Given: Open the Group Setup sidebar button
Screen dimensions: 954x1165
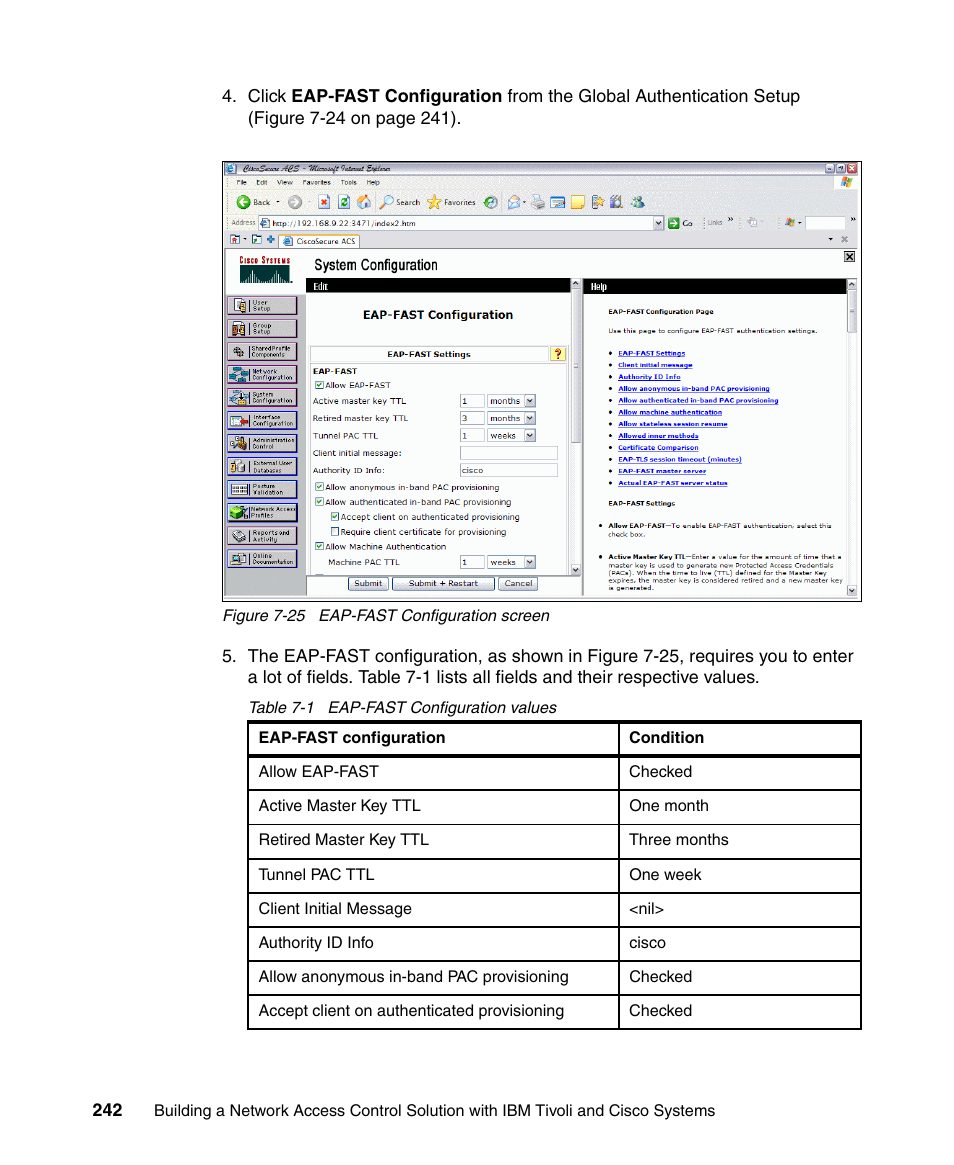Looking at the screenshot, I should tap(262, 328).
